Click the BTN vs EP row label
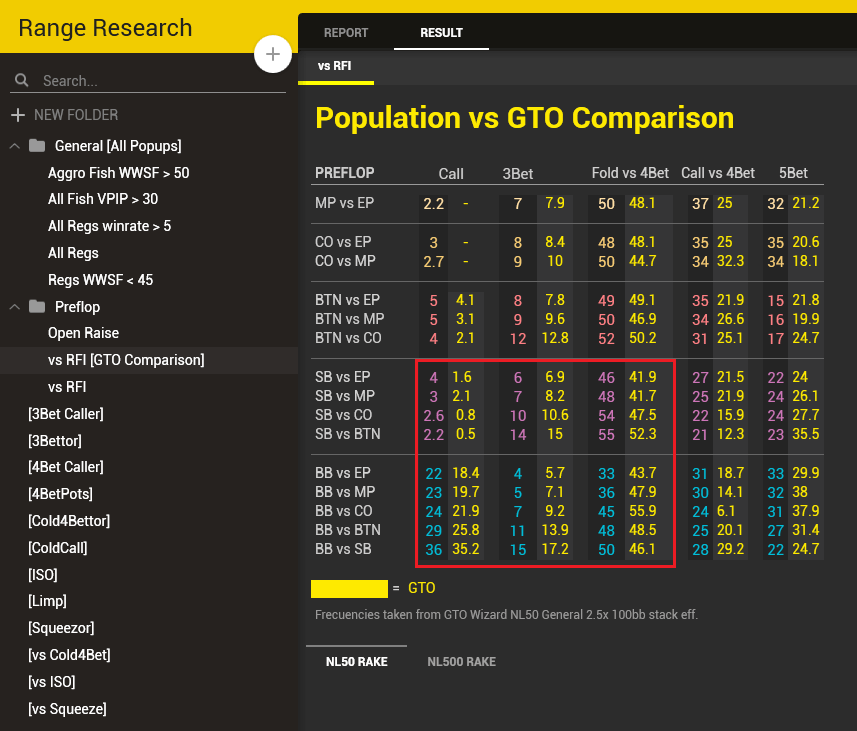 347,300
